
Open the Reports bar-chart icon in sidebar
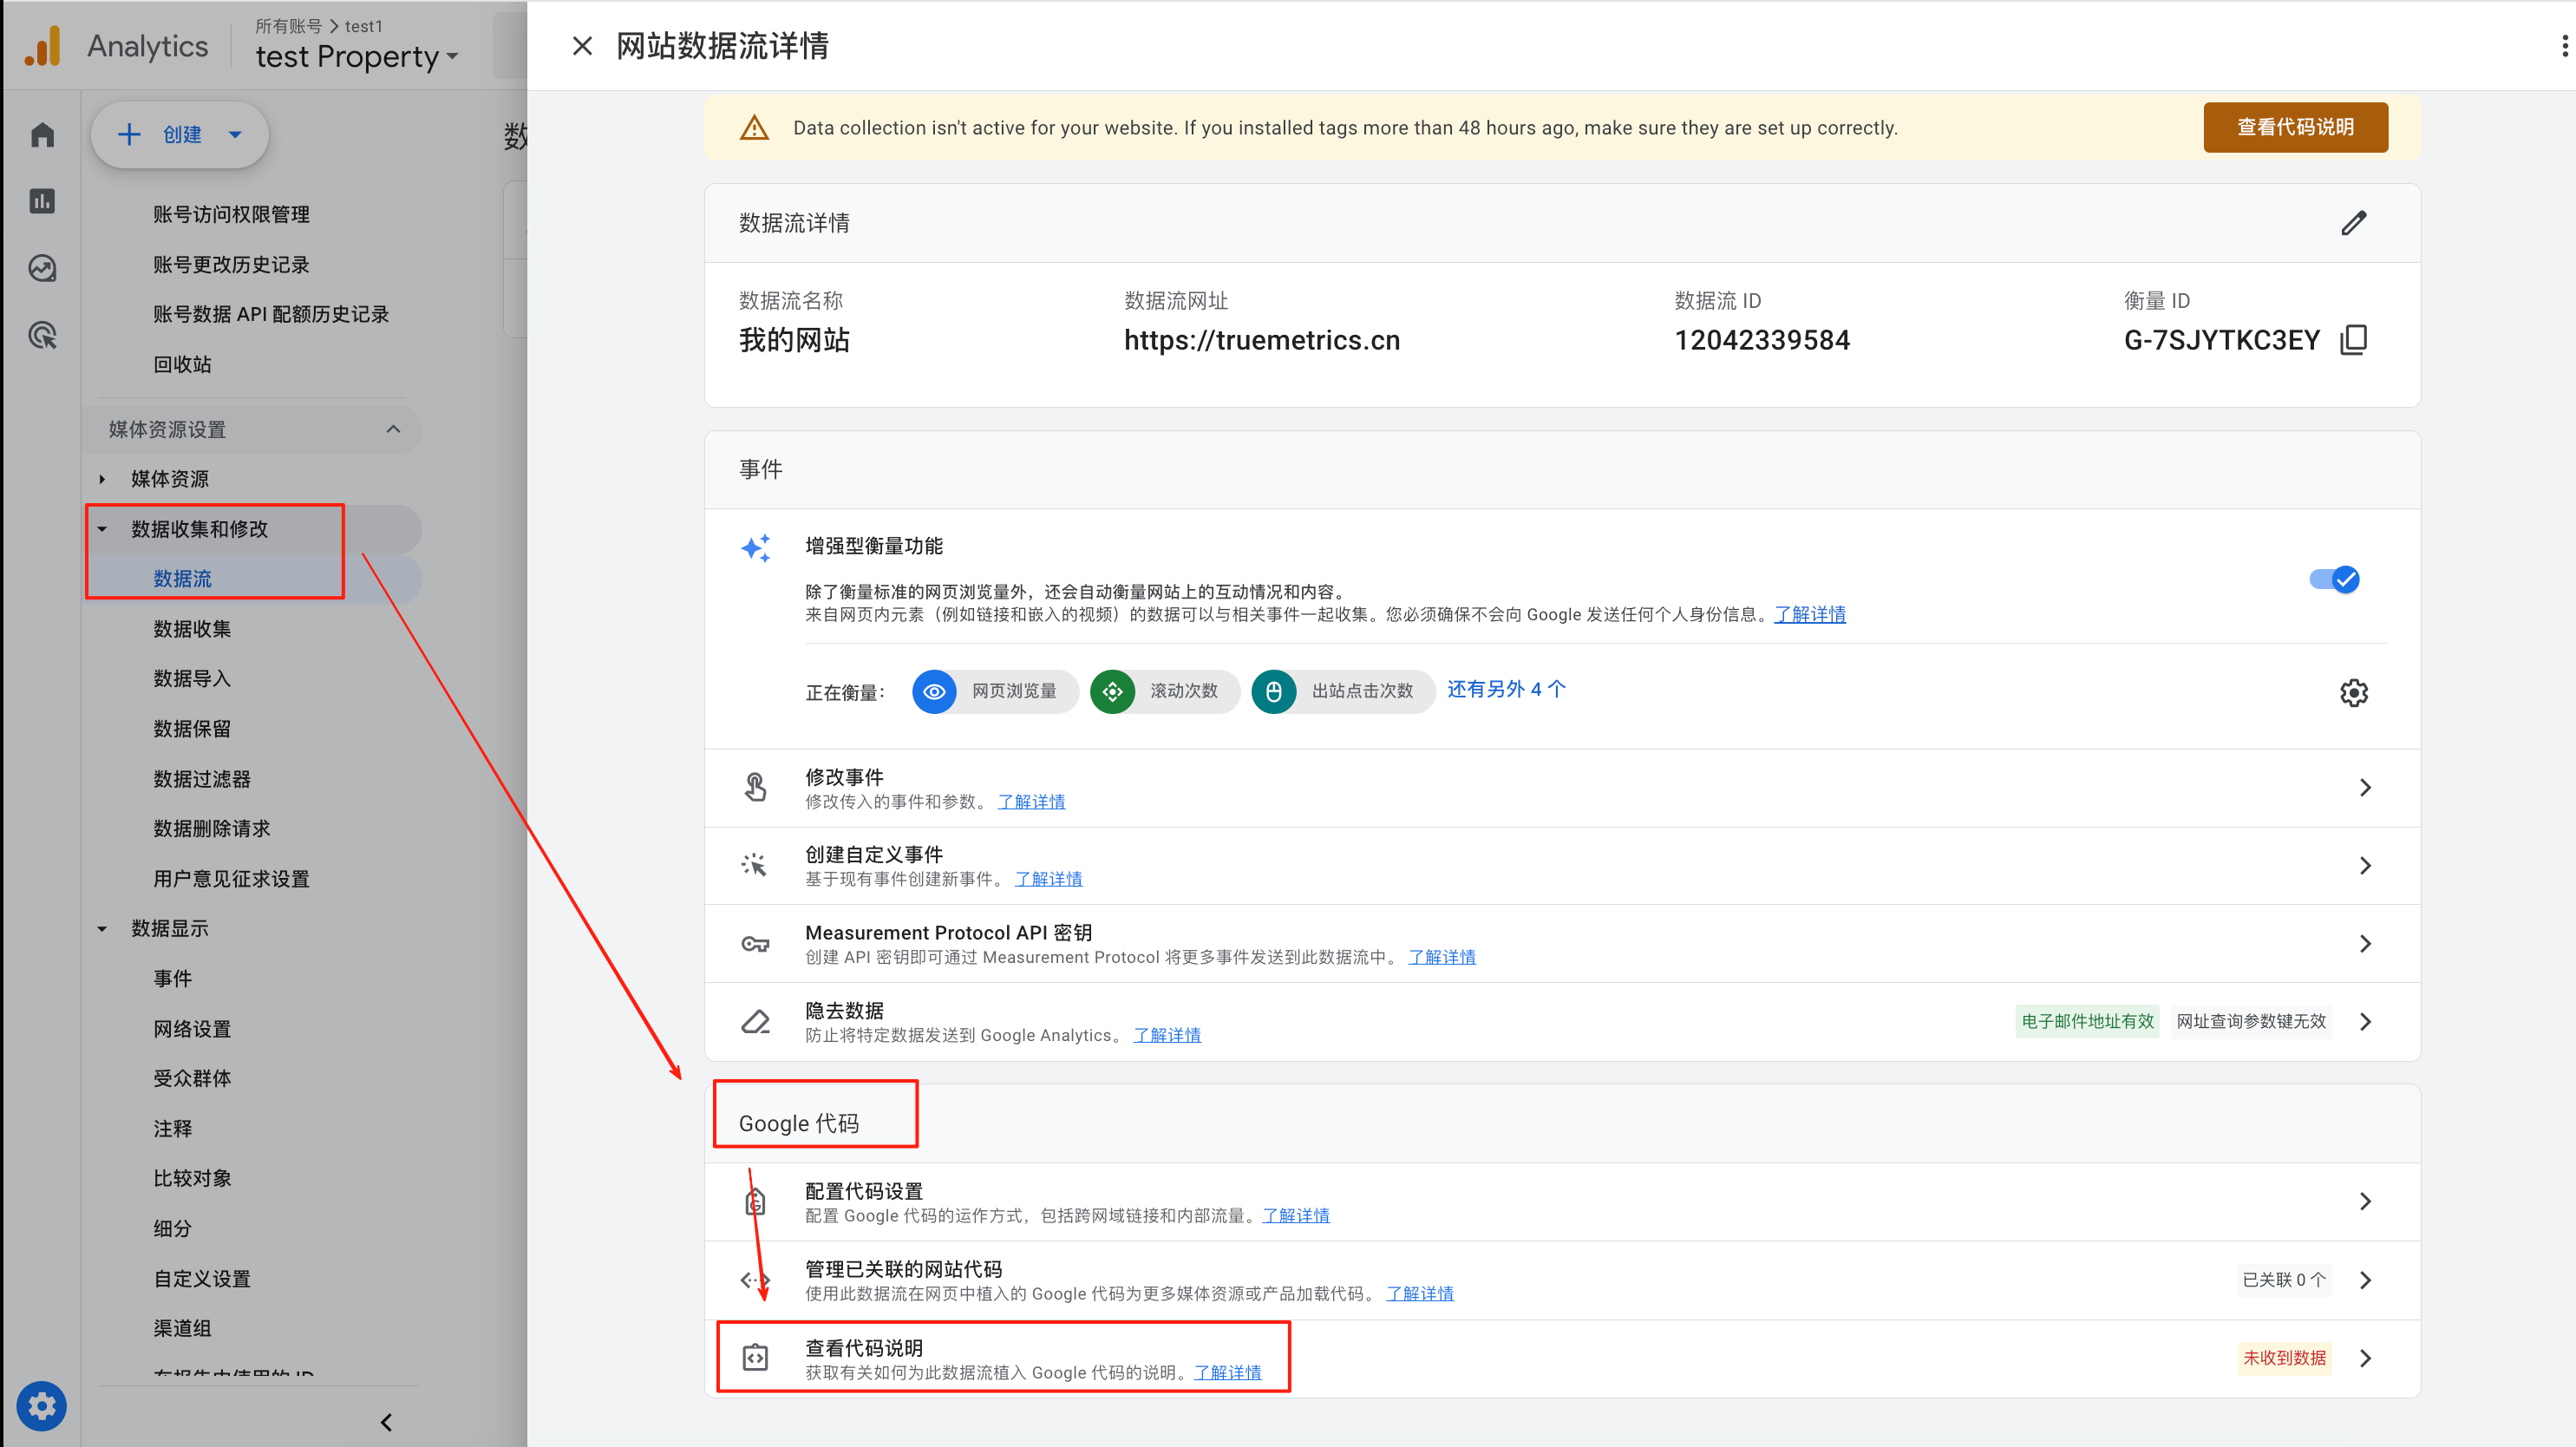[x=42, y=201]
